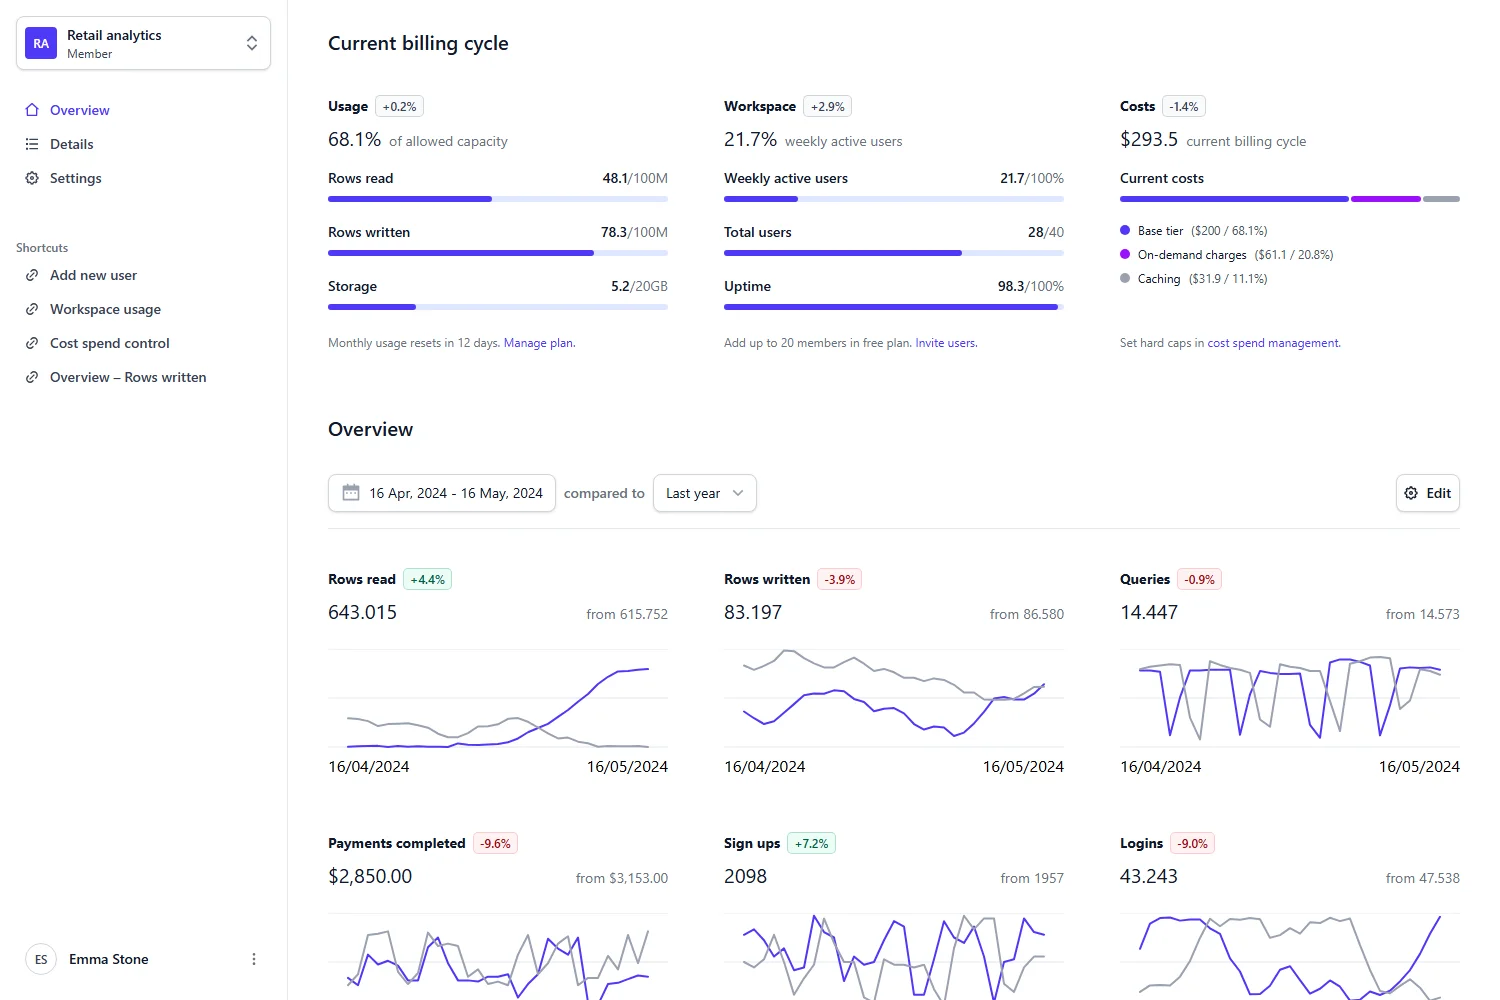The image size is (1500, 1000).
Task: Click the Edit button gear icon
Action: coord(1411,493)
